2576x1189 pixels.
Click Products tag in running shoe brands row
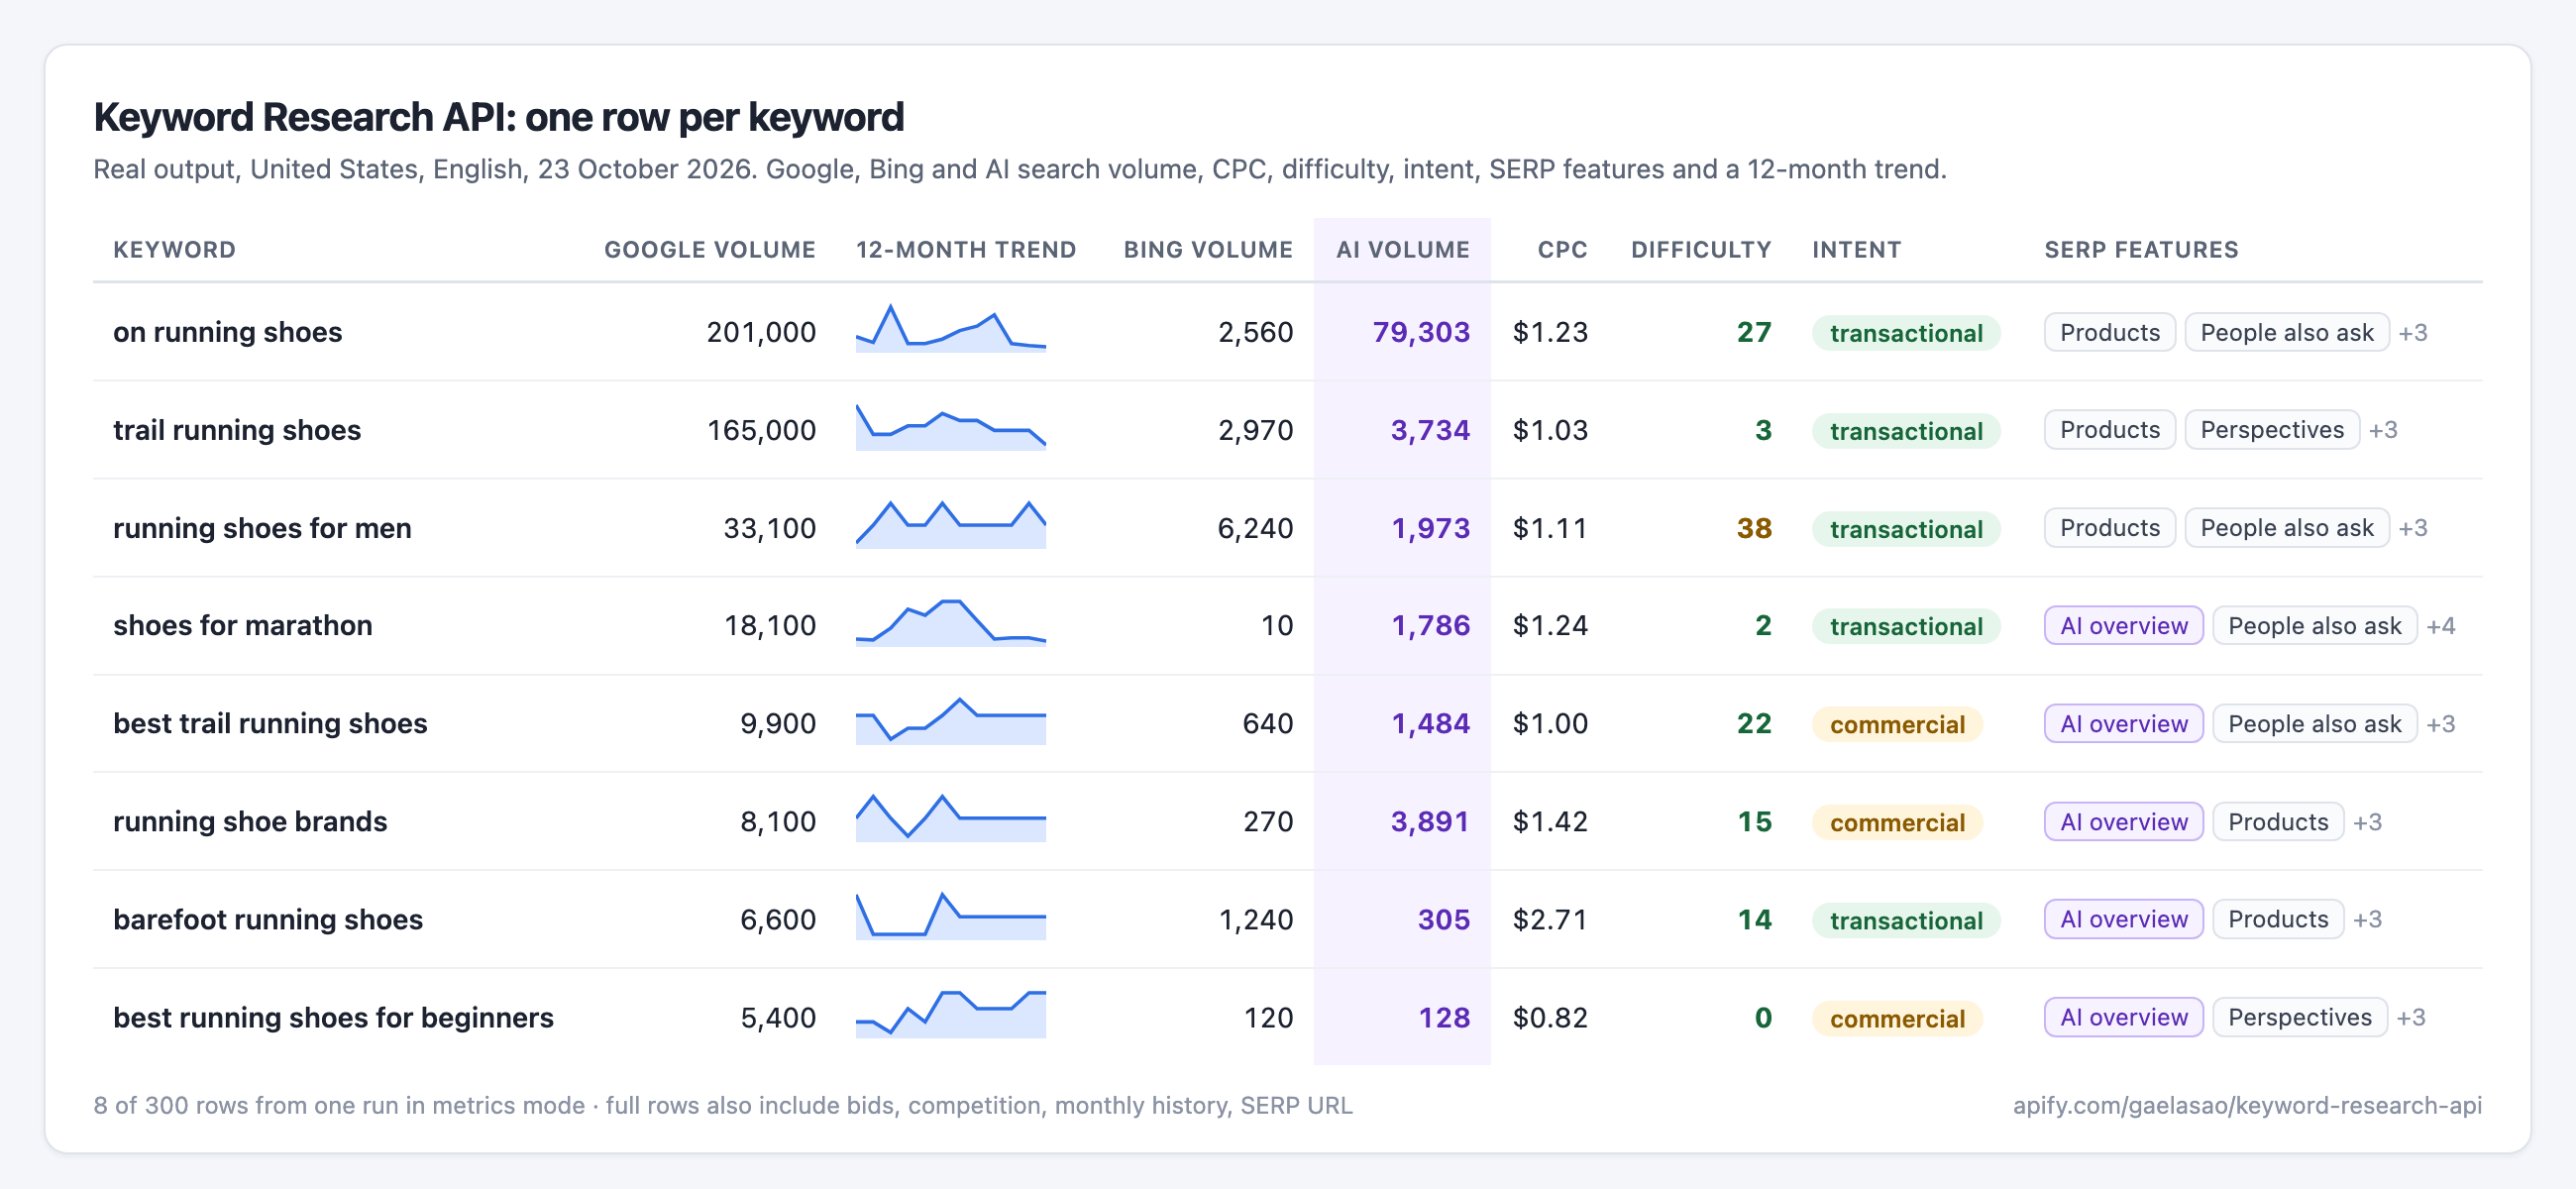2277,822
